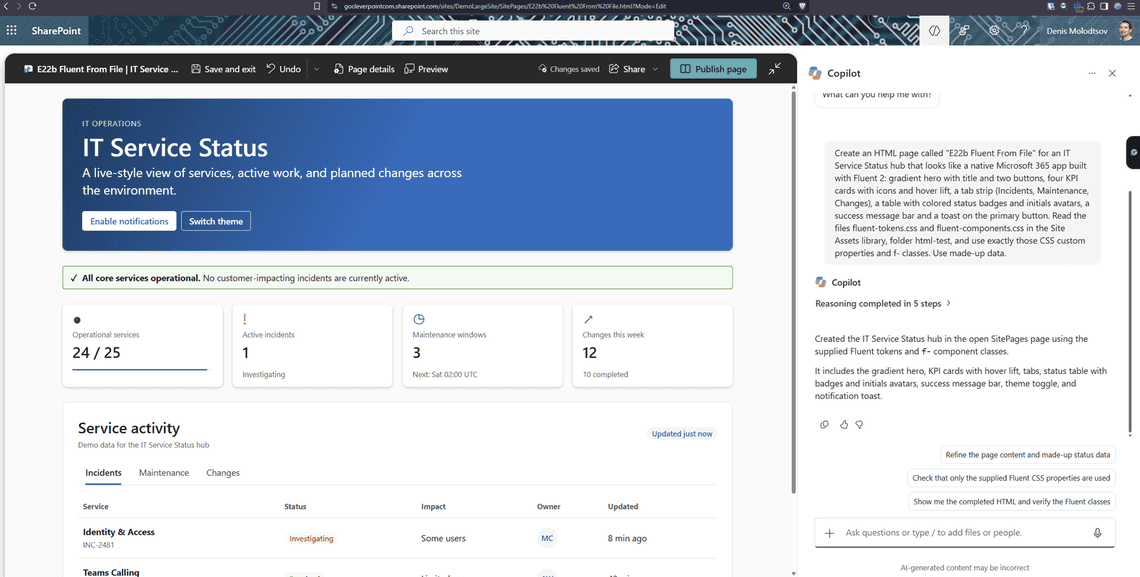Click the Investigating status badge
The image size is (1140, 577).
coord(311,538)
